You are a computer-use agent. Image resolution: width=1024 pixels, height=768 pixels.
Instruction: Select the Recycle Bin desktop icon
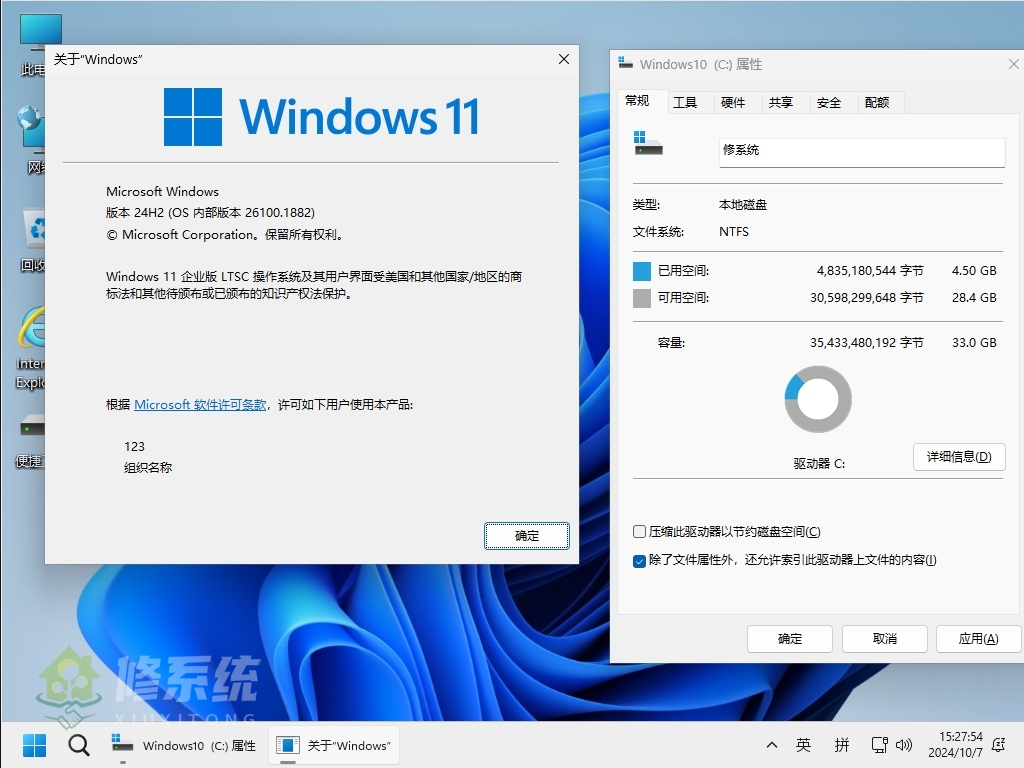tap(33, 240)
